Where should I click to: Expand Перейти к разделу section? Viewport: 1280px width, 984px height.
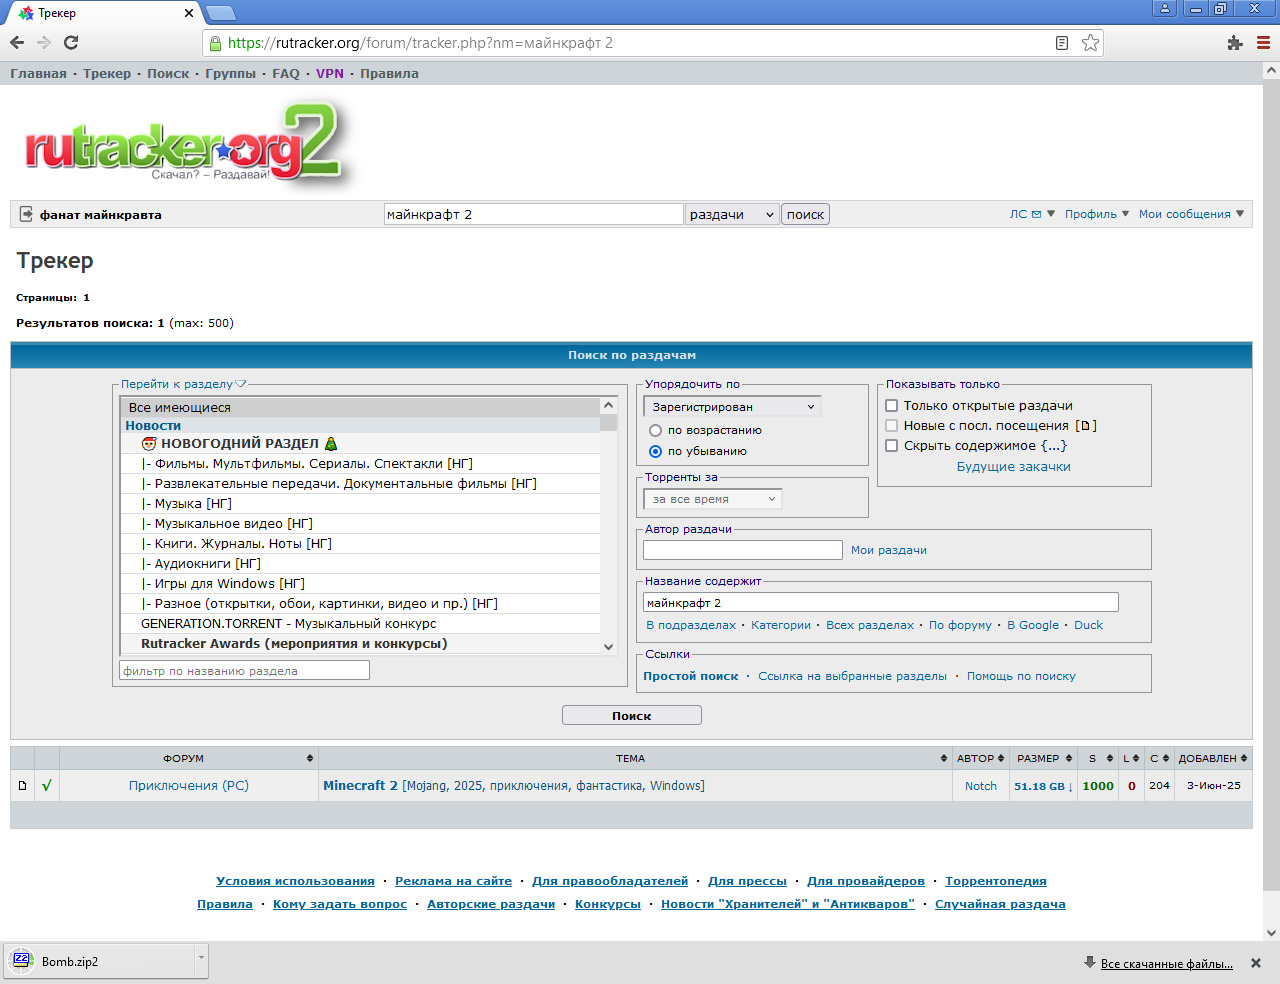click(183, 384)
